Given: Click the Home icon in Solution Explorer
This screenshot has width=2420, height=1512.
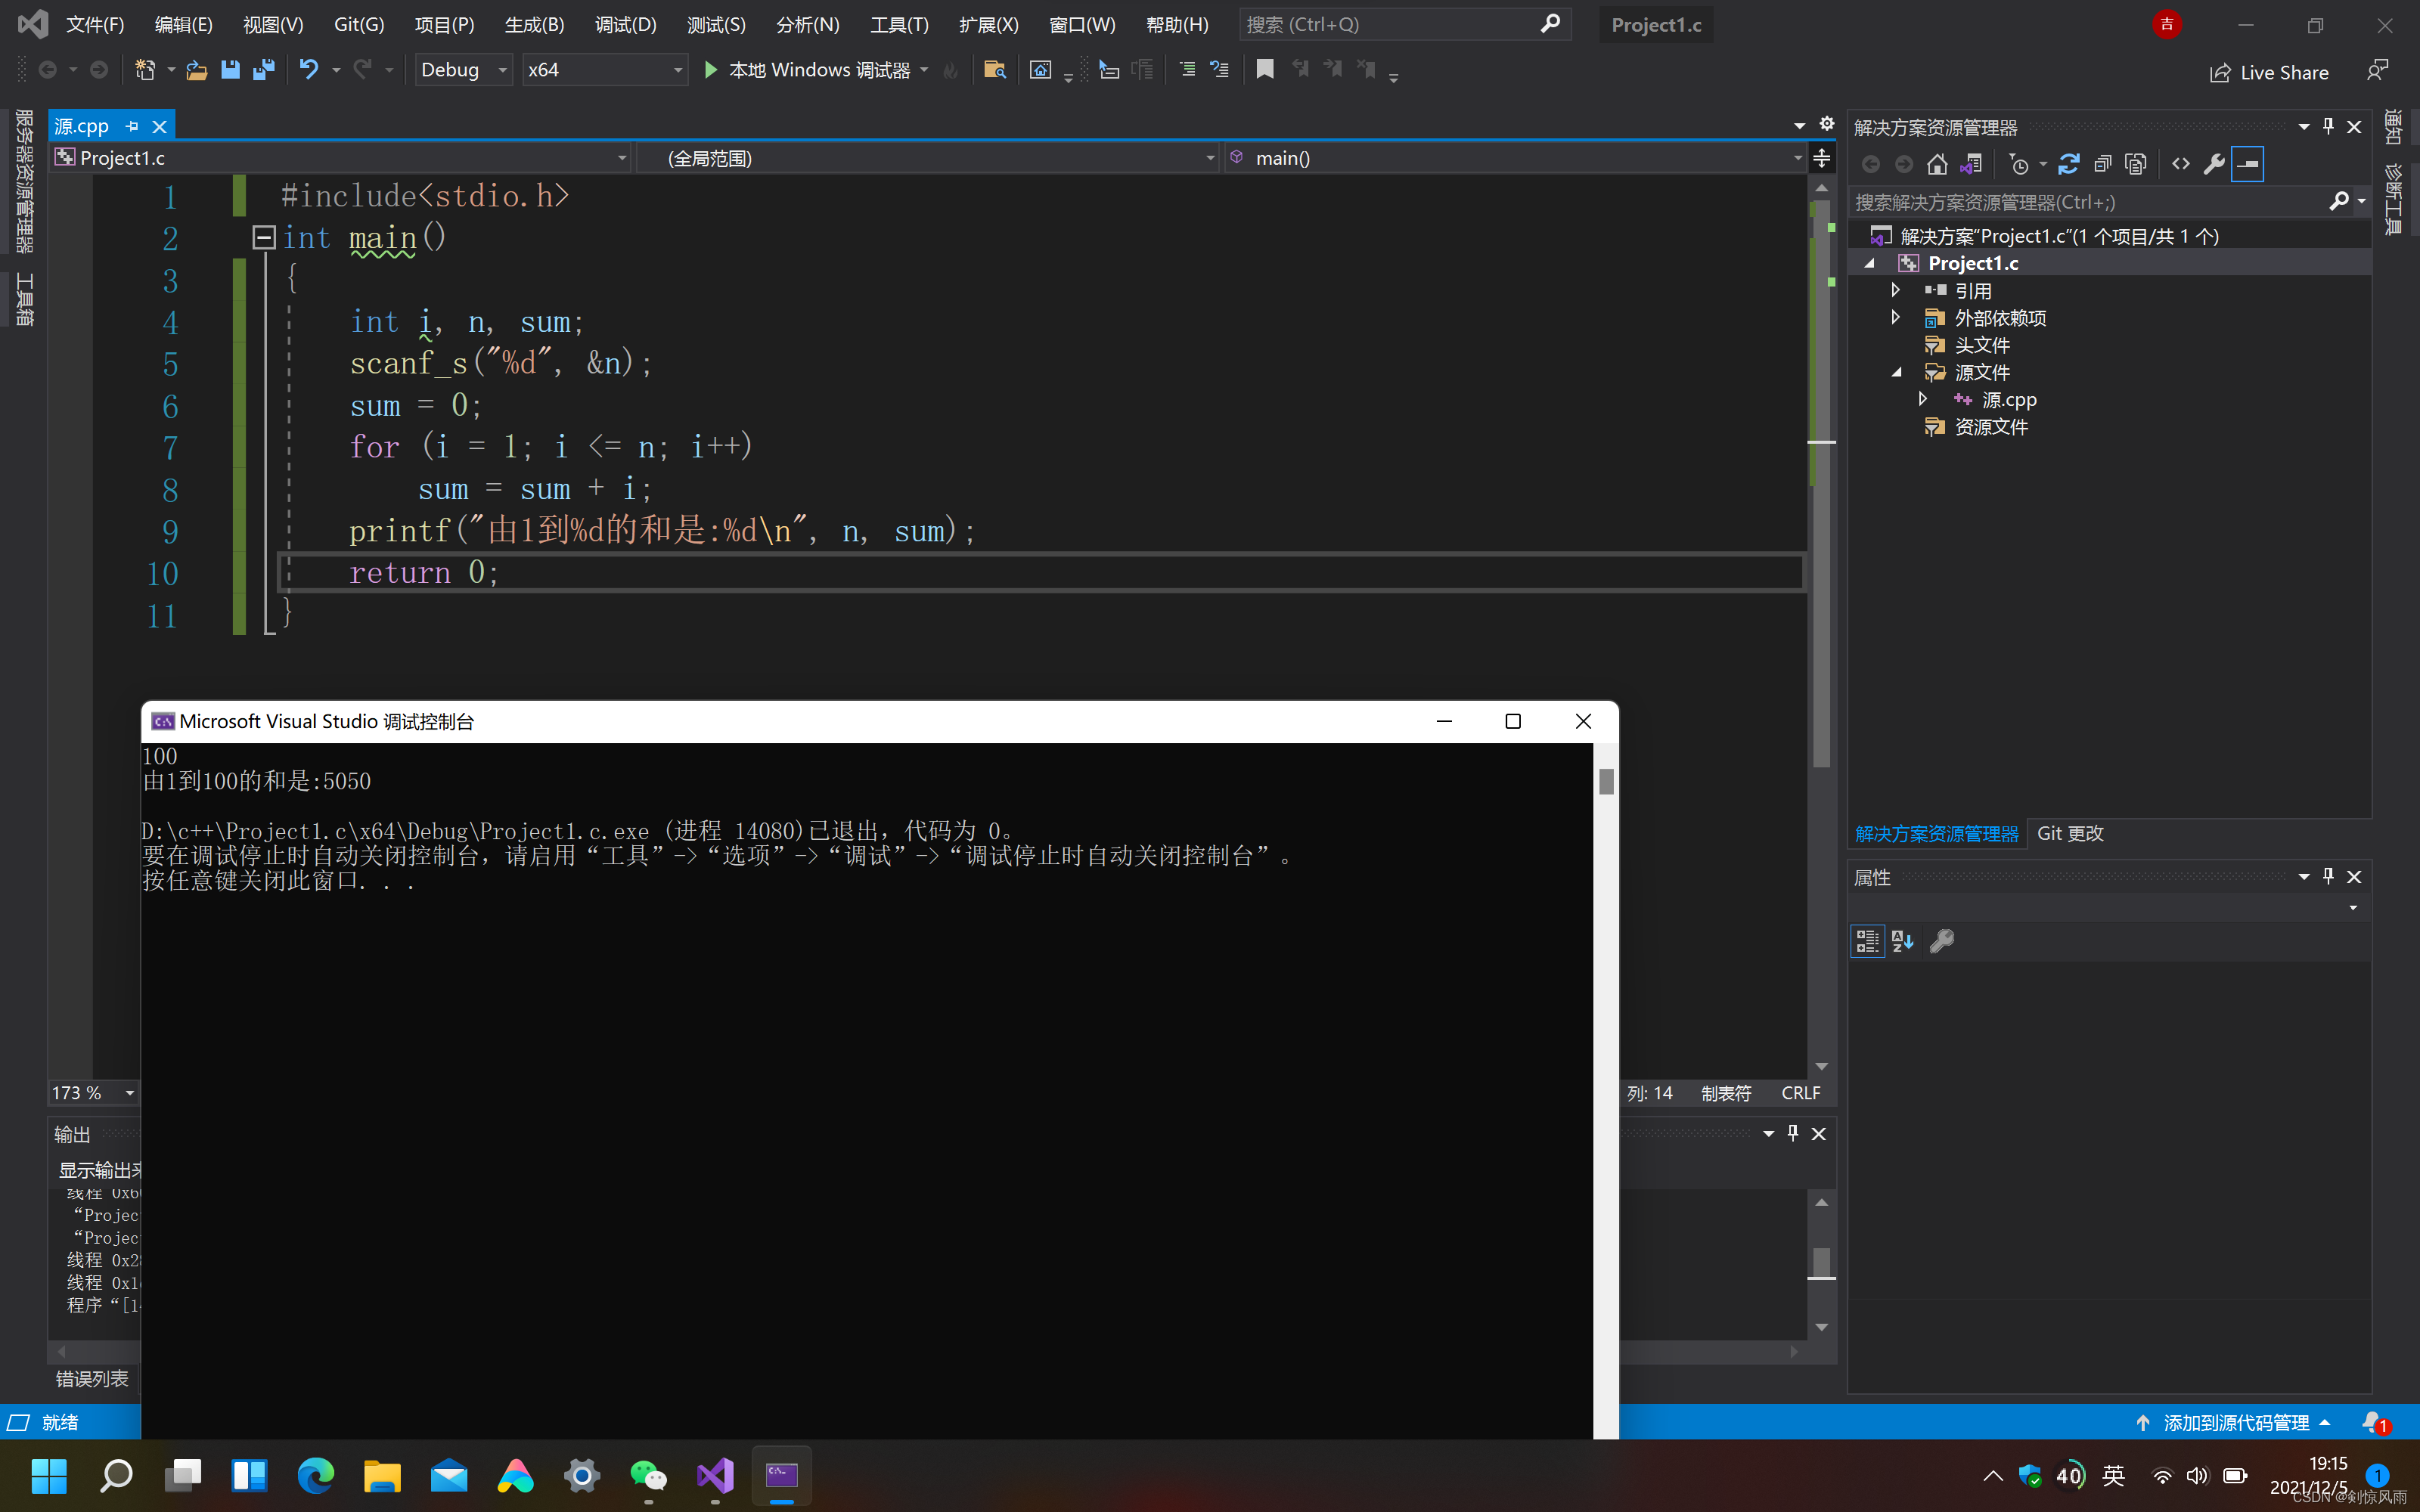Looking at the screenshot, I should 1937,164.
